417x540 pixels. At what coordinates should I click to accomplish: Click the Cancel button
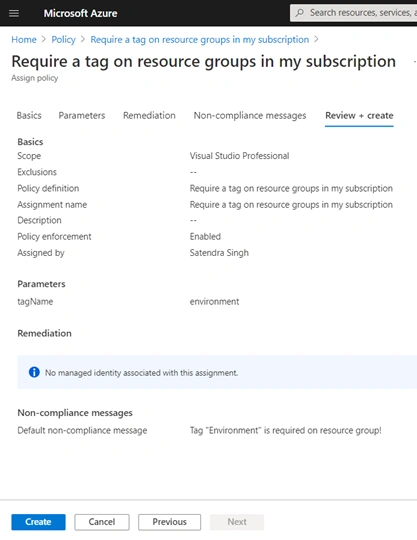pos(102,522)
